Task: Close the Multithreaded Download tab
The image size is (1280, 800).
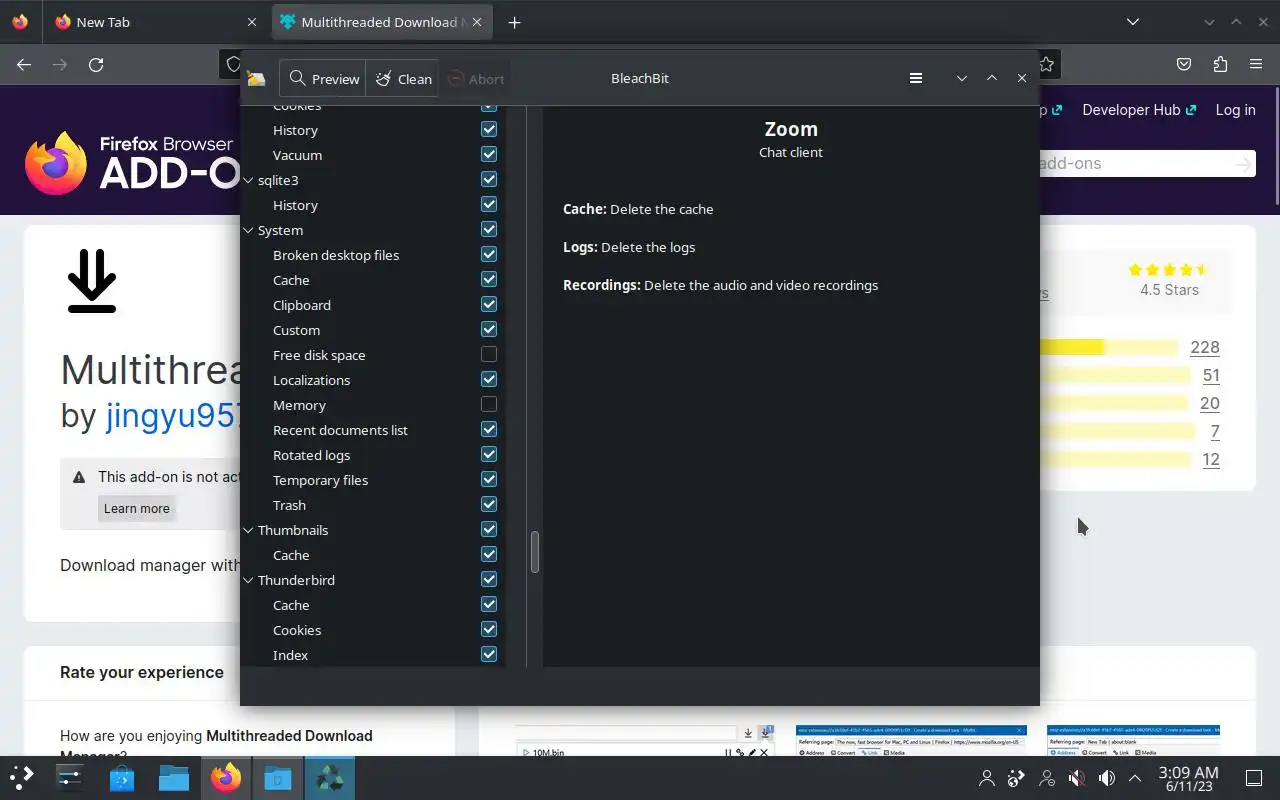Action: point(478,22)
